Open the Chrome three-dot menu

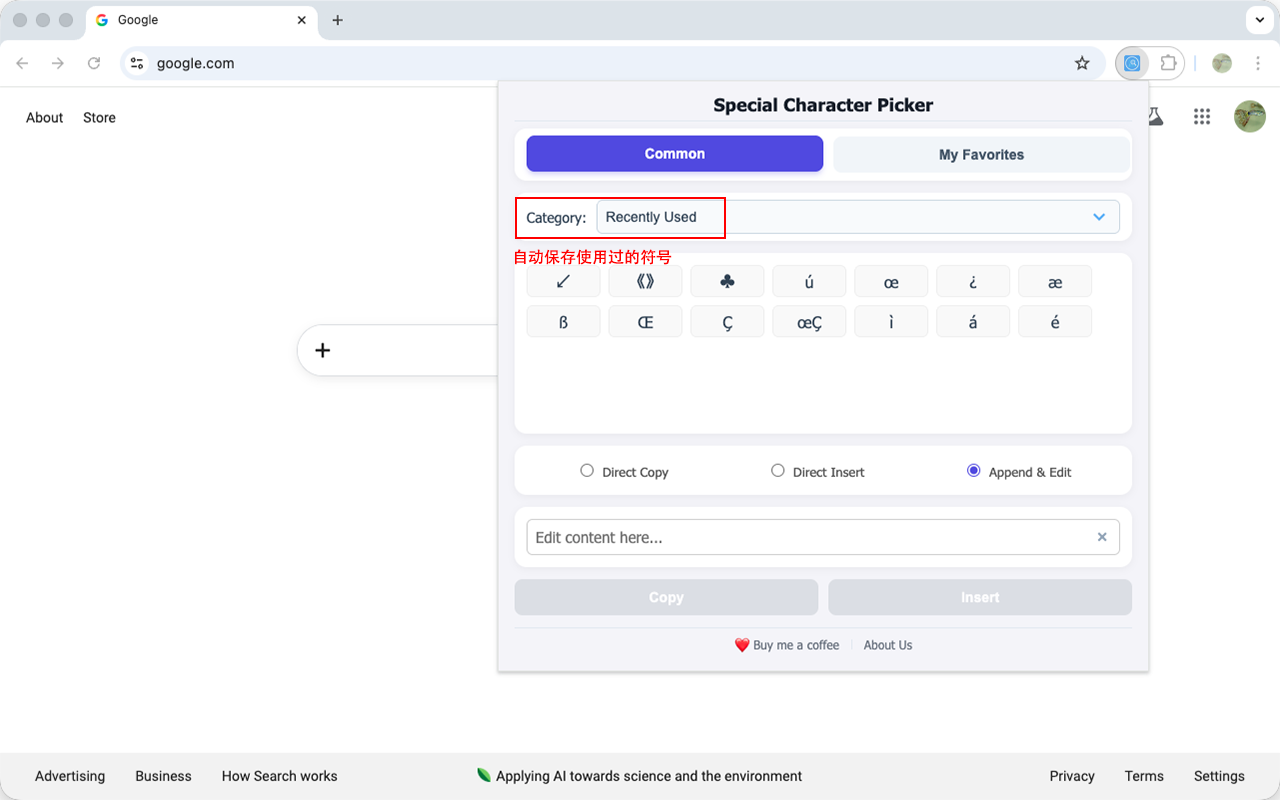coord(1258,63)
